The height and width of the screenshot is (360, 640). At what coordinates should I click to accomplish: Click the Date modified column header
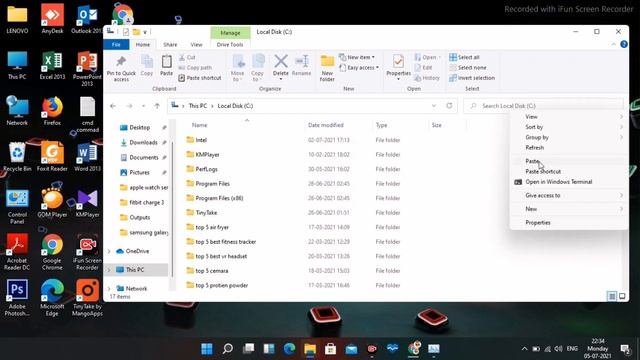click(326, 125)
